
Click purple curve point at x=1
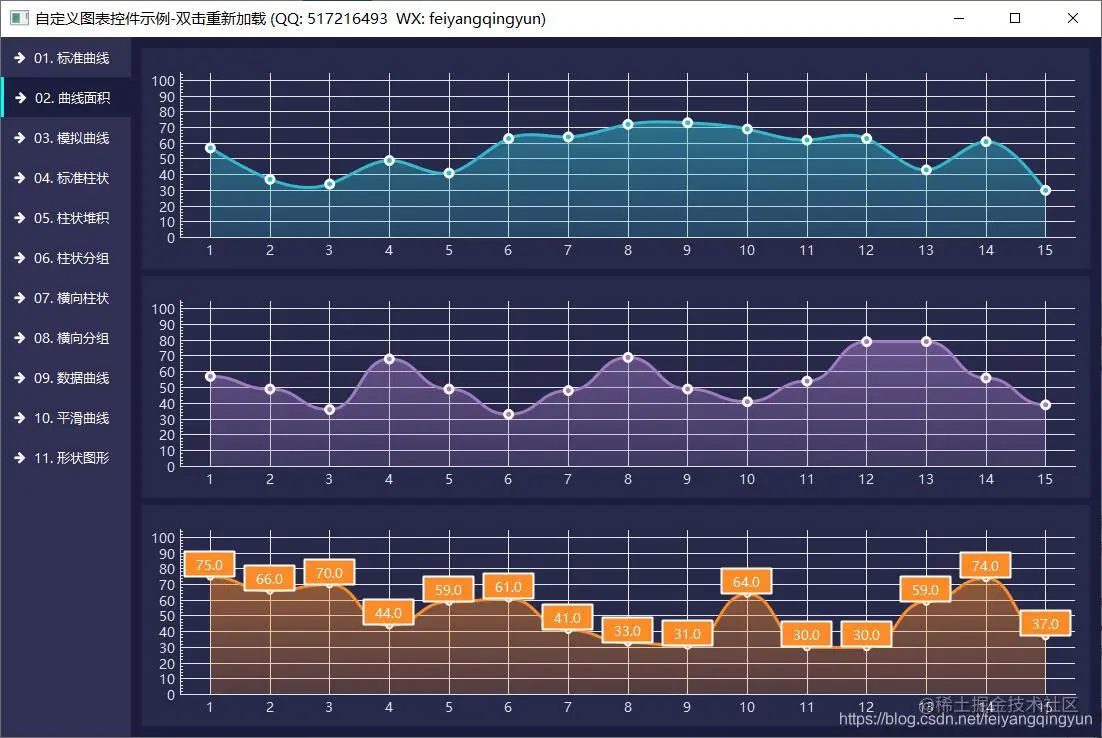pos(210,377)
